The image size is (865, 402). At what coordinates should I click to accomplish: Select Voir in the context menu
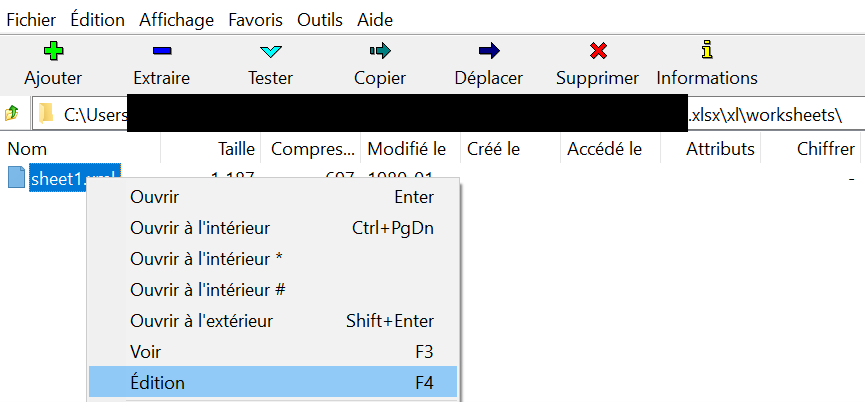click(x=273, y=351)
